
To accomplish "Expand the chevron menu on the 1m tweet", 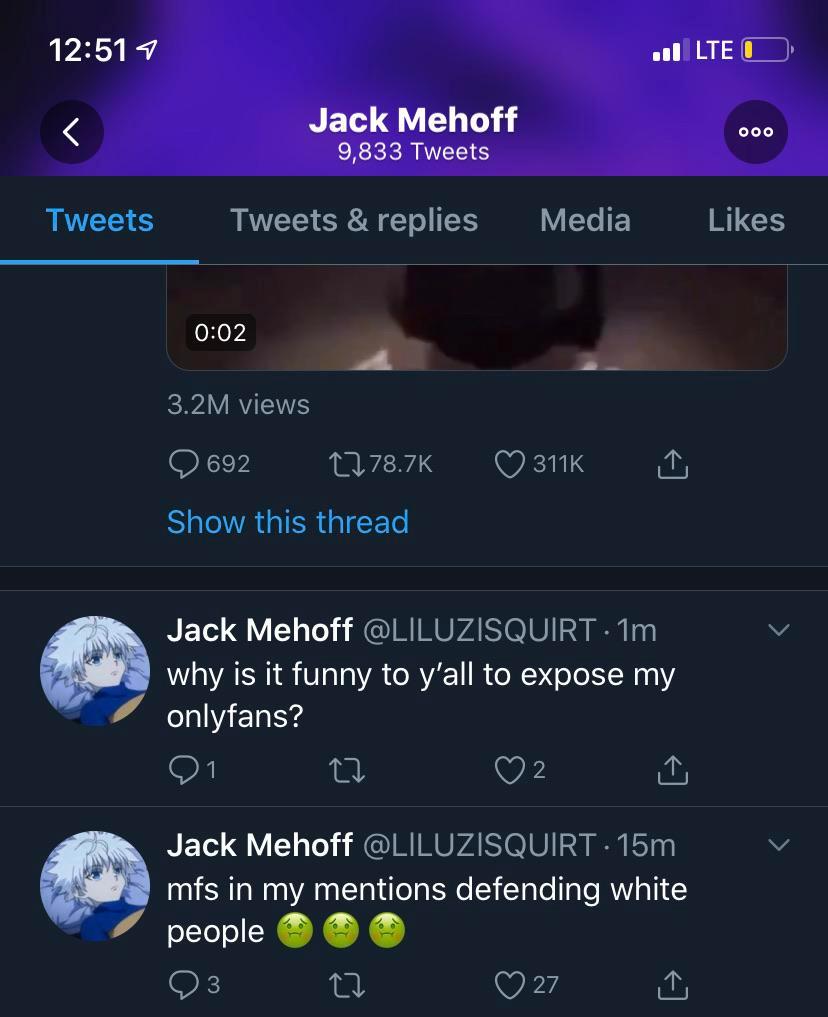I will point(778,630).
